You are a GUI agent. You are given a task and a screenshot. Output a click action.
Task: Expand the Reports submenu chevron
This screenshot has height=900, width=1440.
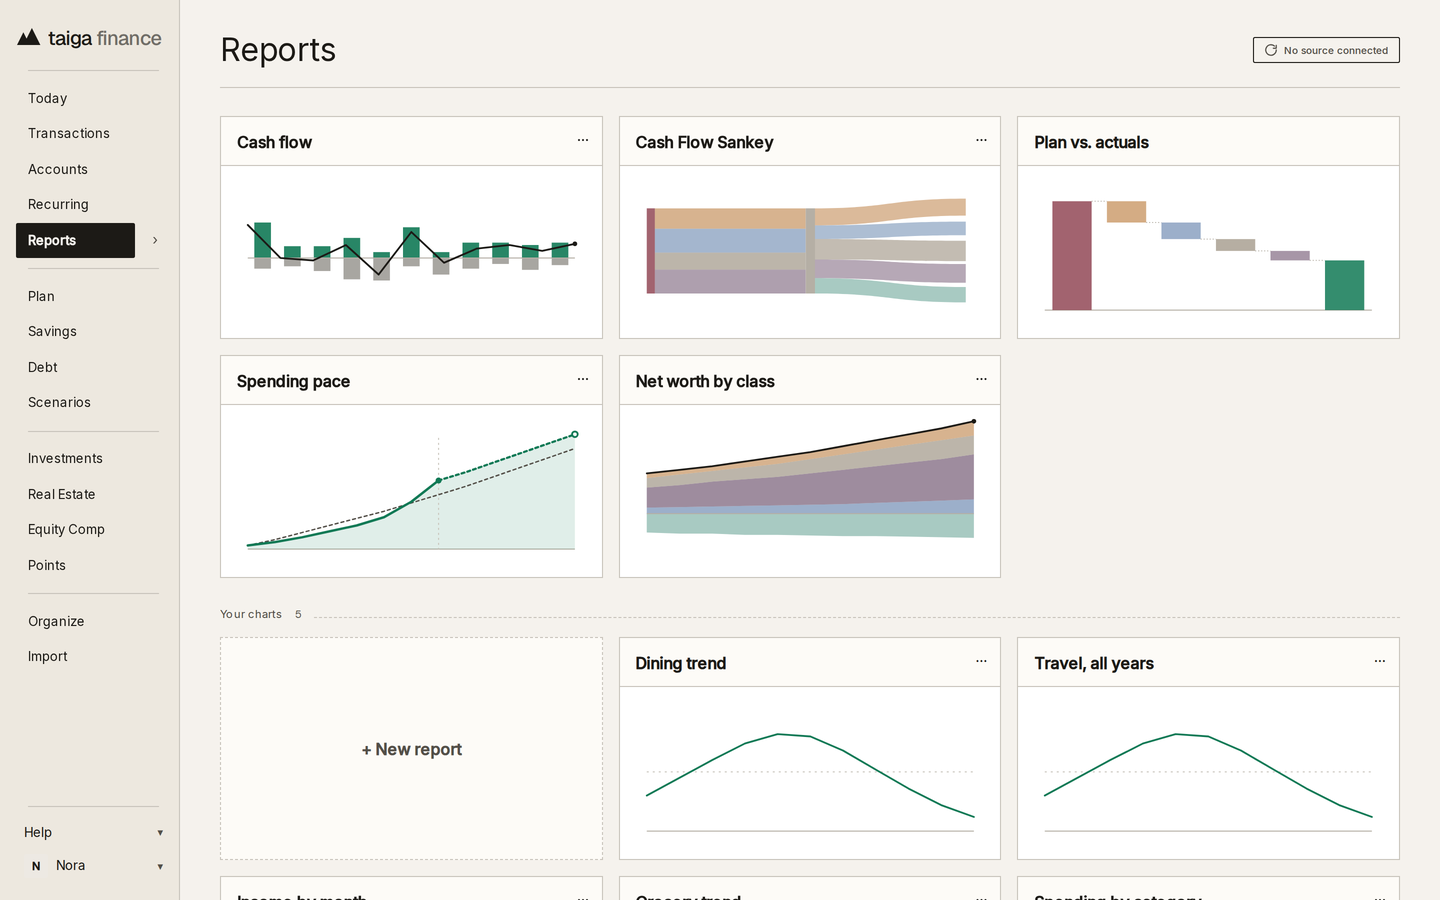tap(155, 240)
